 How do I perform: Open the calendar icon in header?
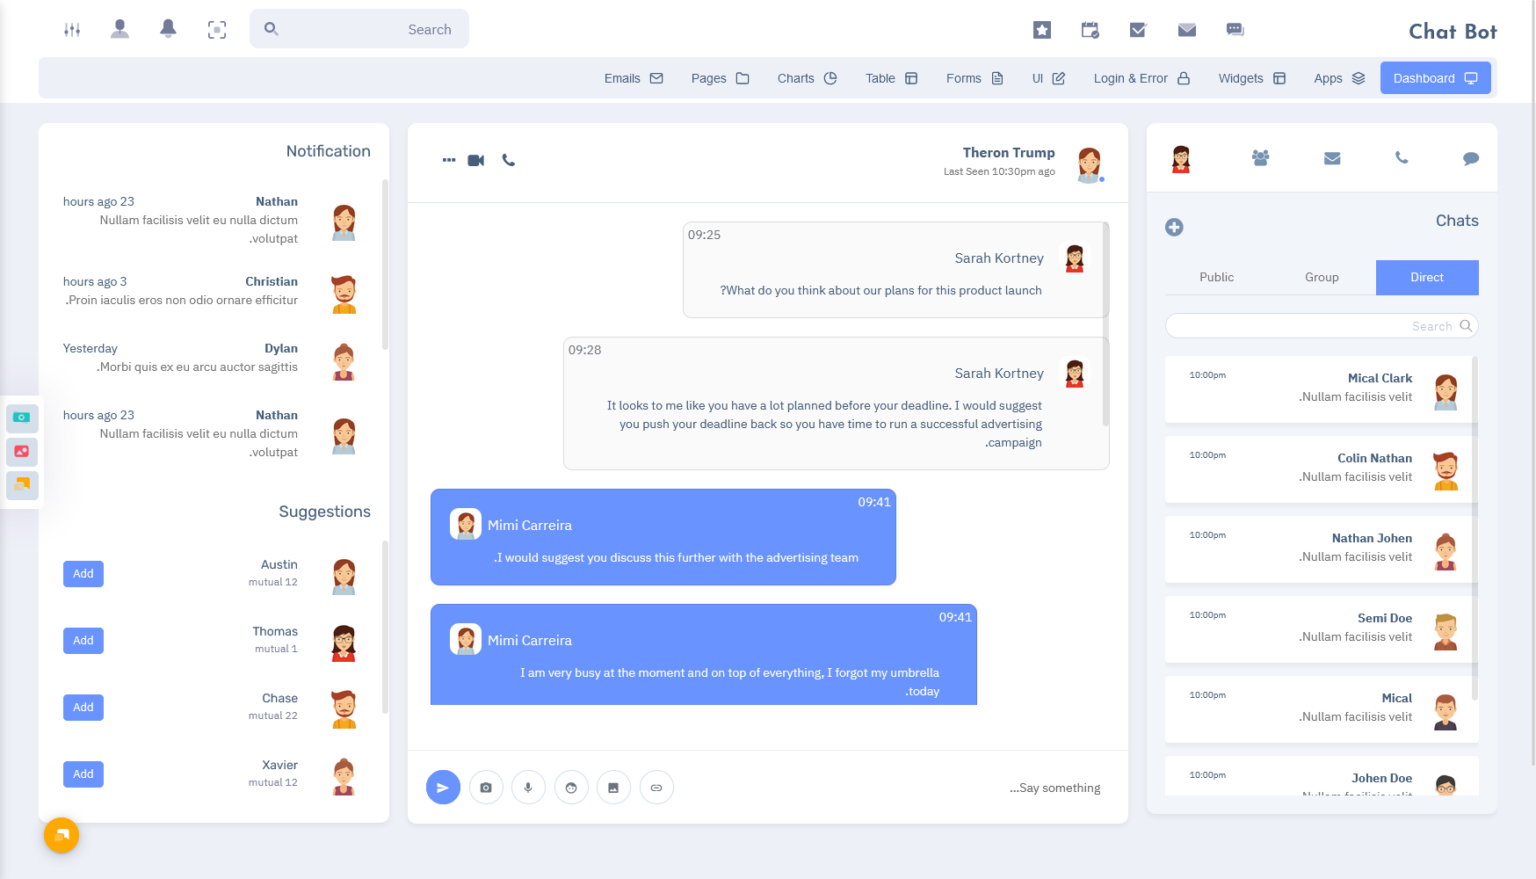click(1090, 30)
